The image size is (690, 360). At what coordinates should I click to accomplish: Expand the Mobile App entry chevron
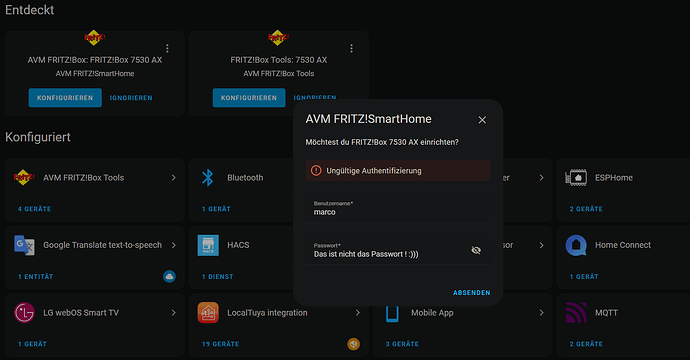[542, 313]
